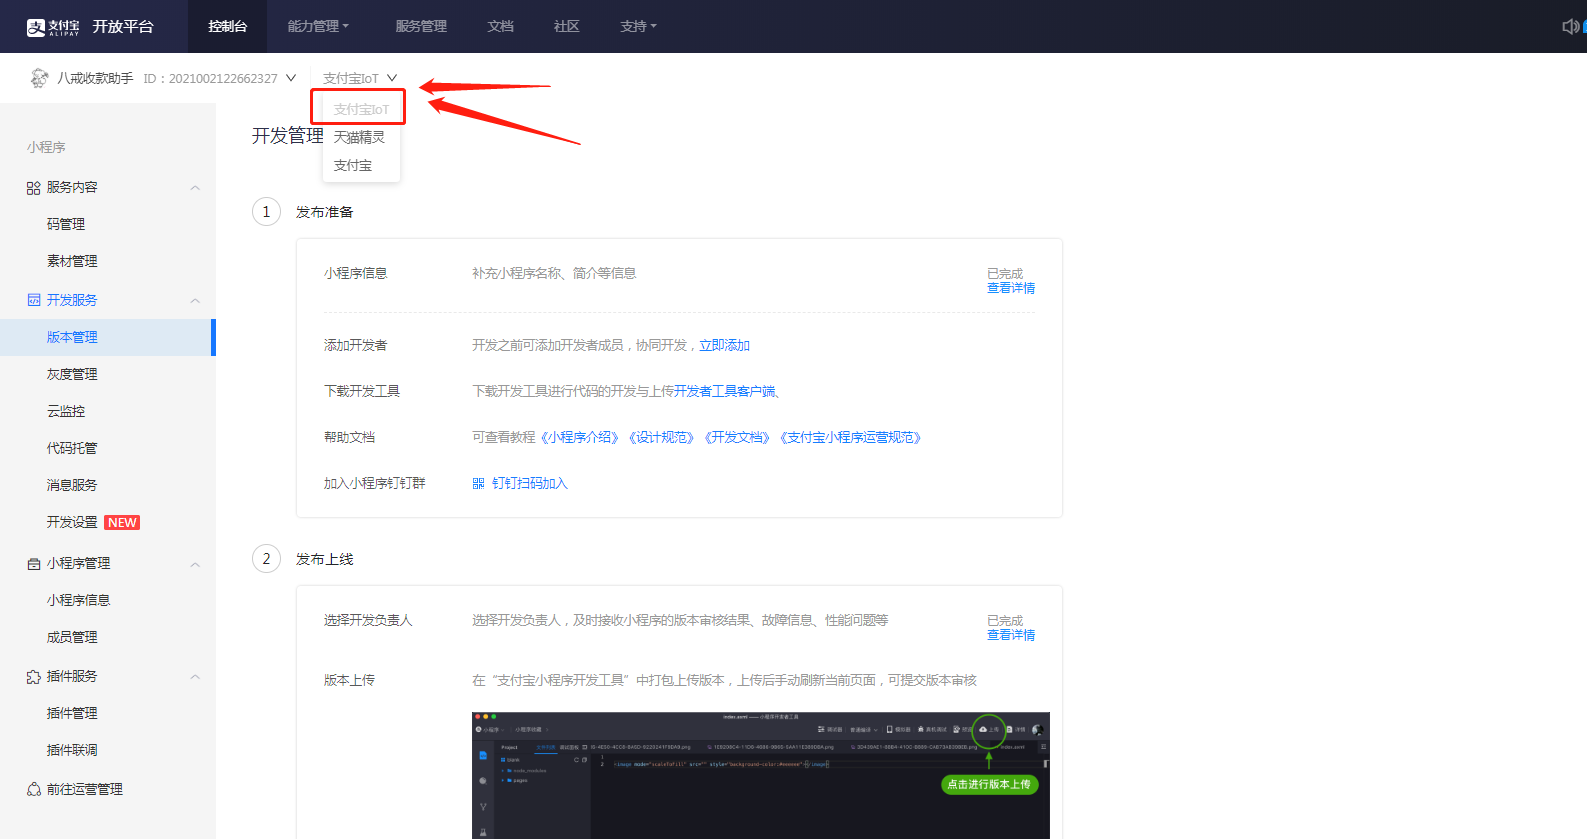The width and height of the screenshot is (1587, 839).
Task: Open the 《开发文档》 link
Action: (737, 437)
